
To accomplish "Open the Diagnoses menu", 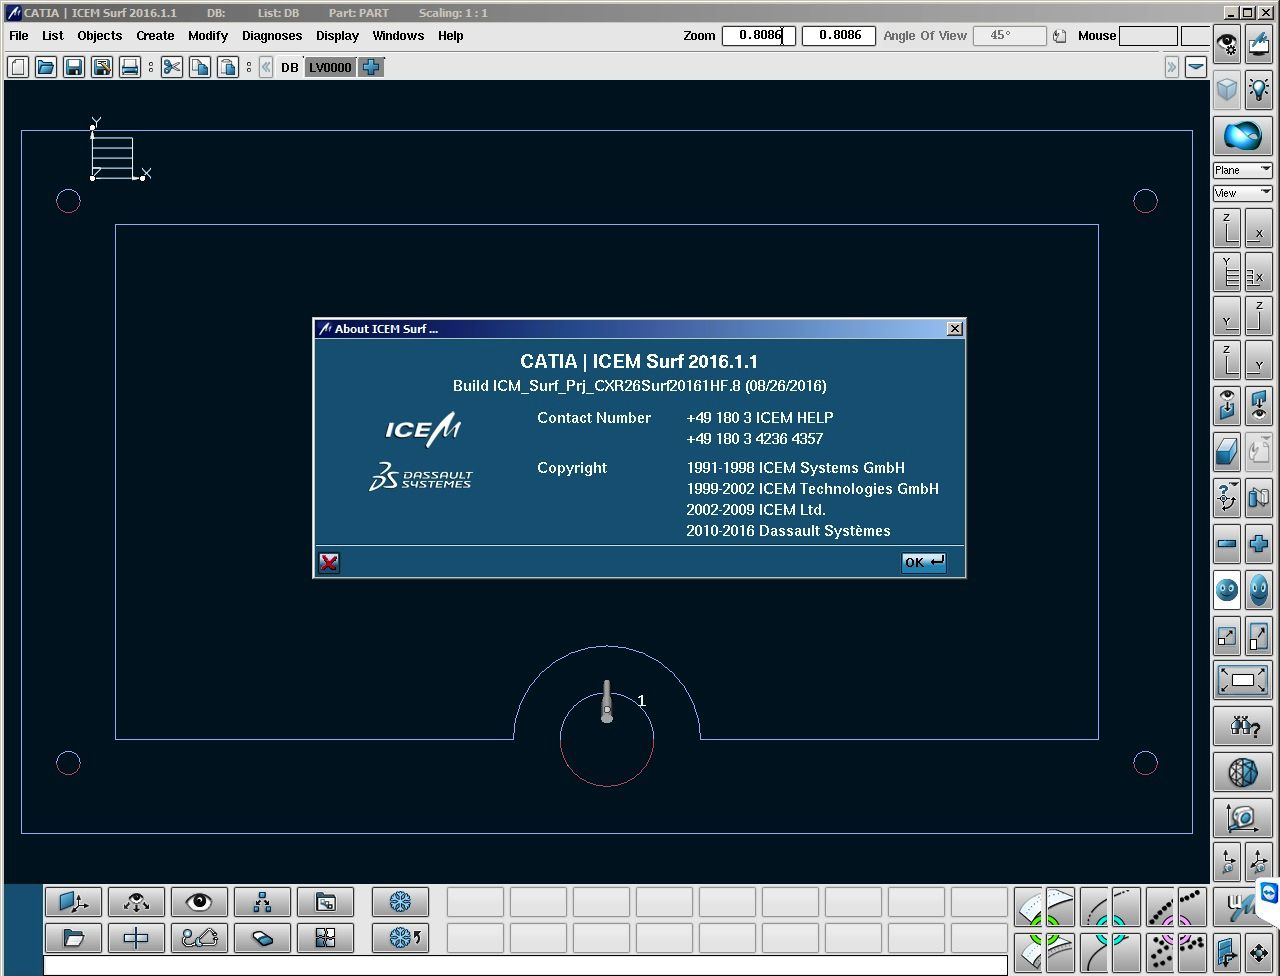I will point(272,36).
